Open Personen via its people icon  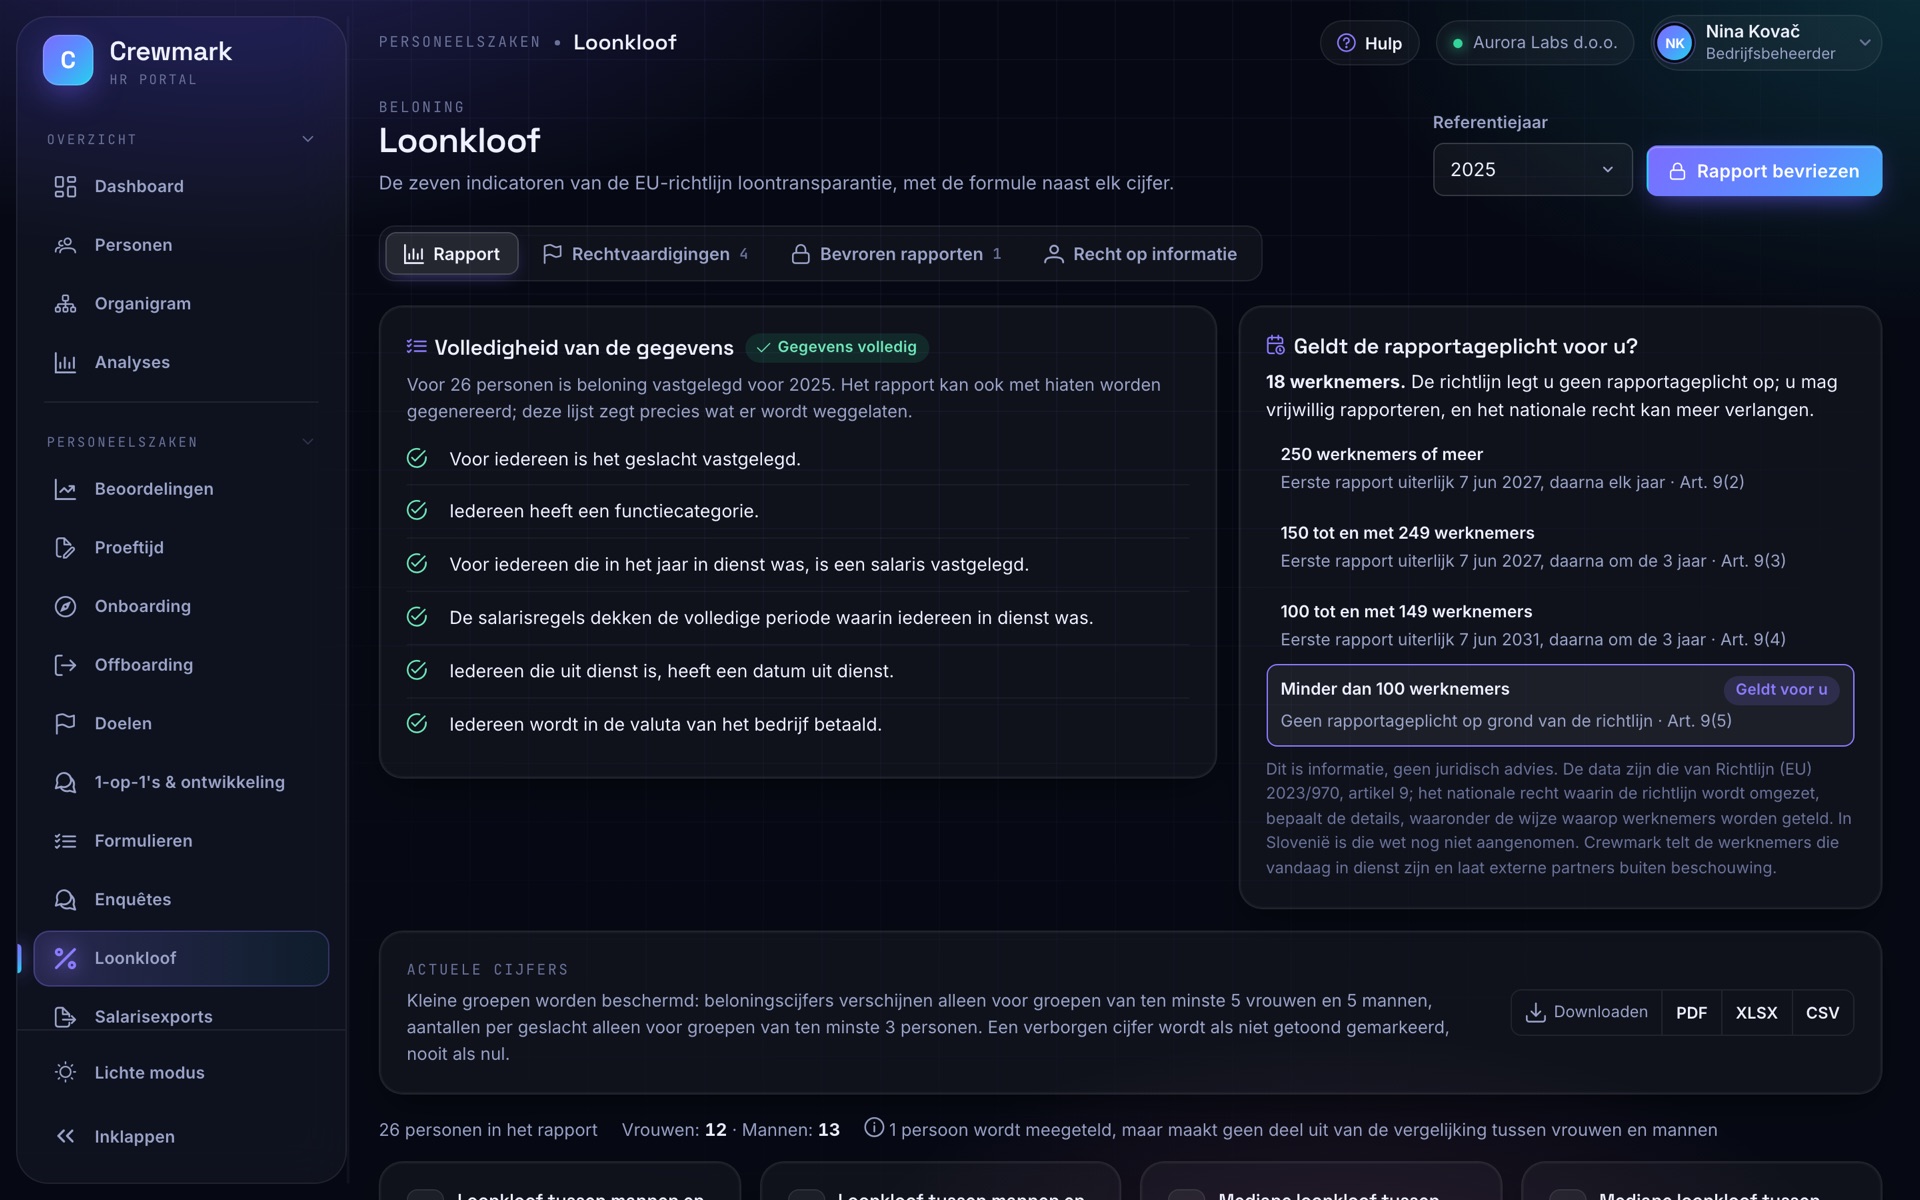tap(65, 245)
